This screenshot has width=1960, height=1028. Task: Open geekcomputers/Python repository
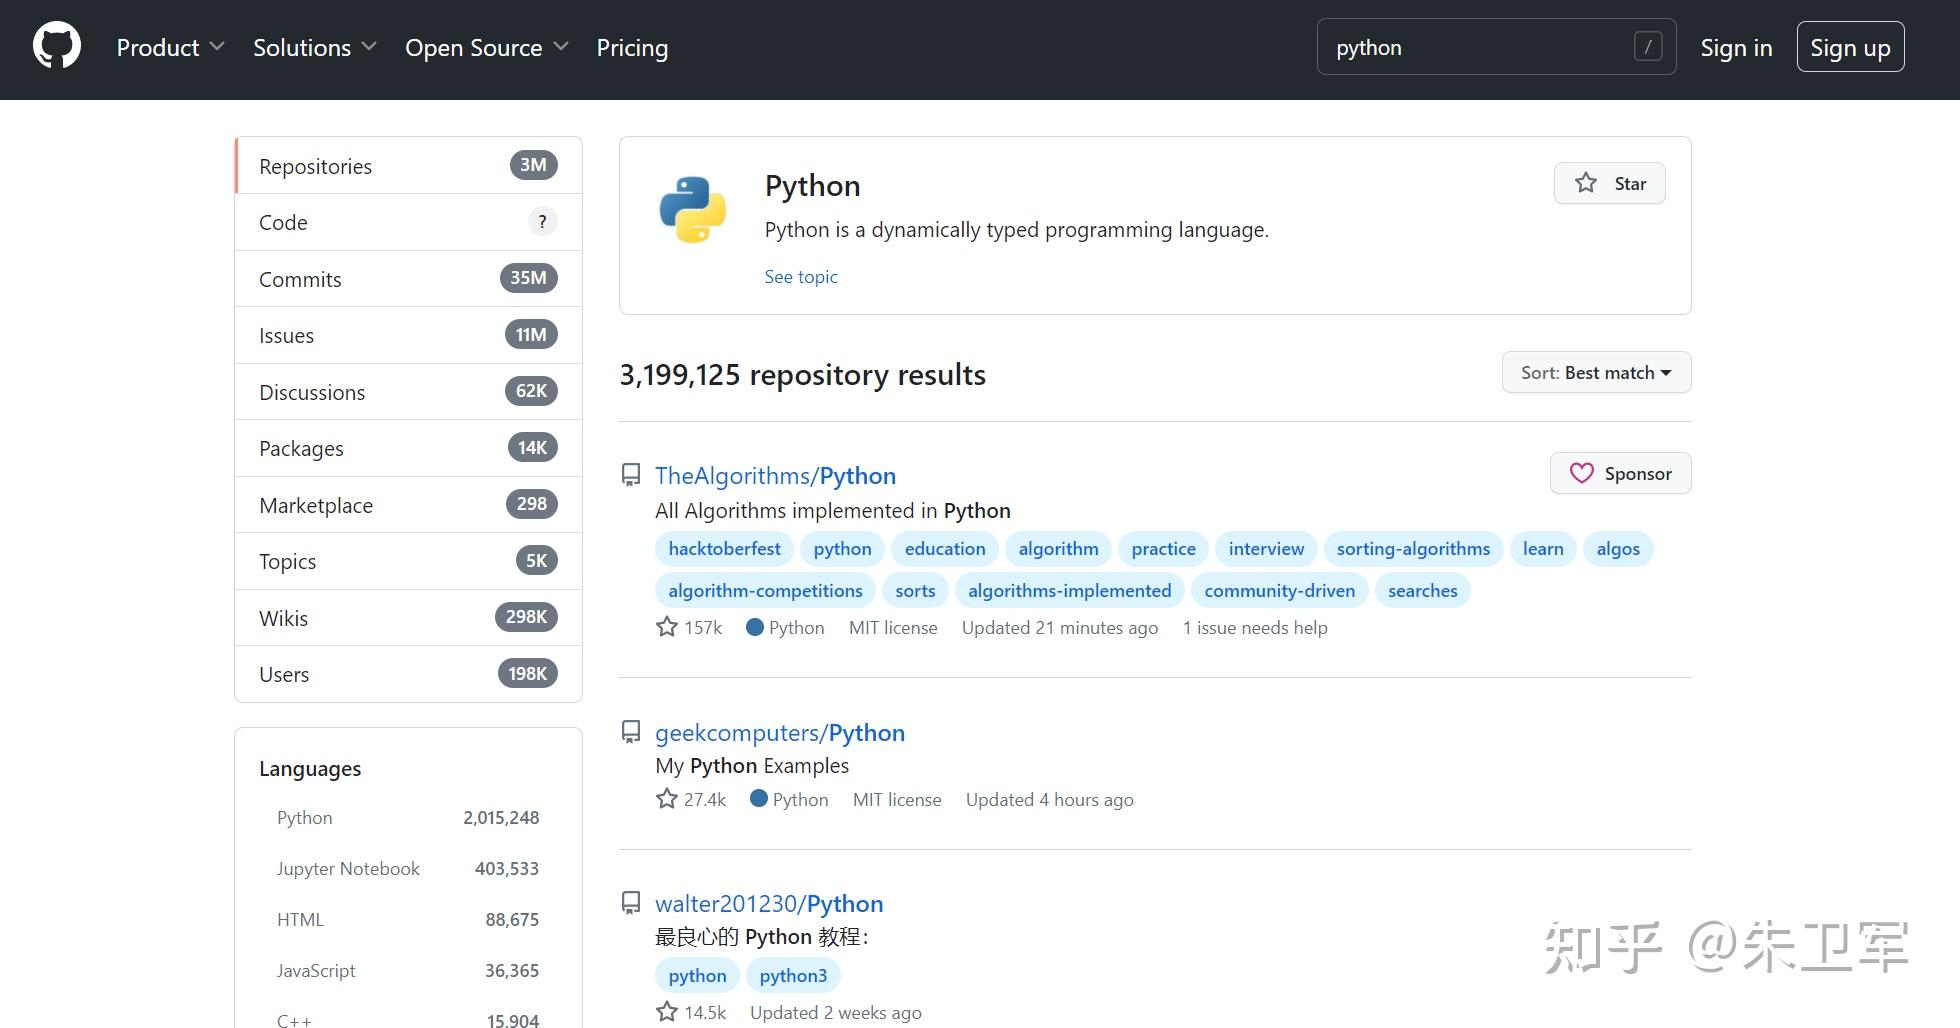[780, 732]
